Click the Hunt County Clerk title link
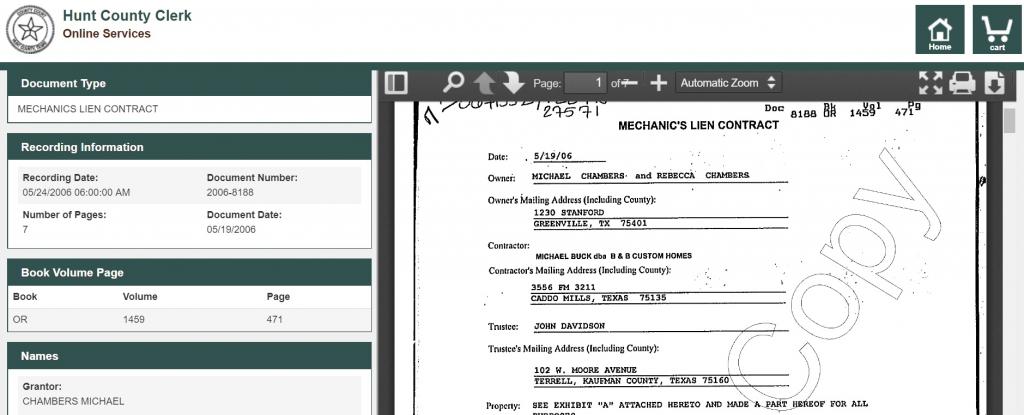This screenshot has width=1024, height=415. point(127,17)
